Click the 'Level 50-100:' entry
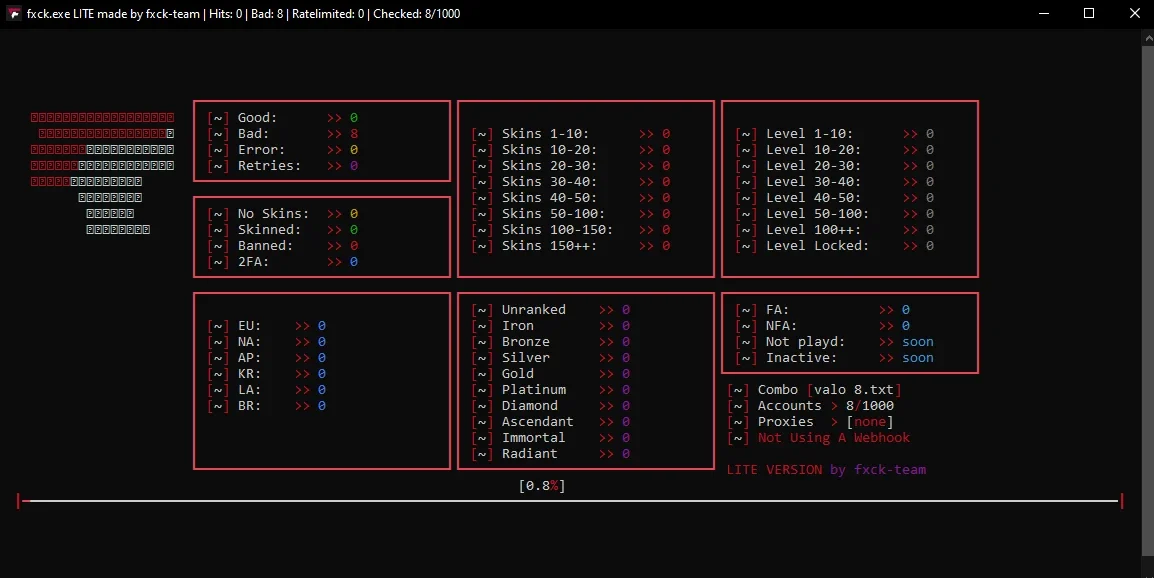Viewport: 1154px width, 578px height. pos(835,214)
